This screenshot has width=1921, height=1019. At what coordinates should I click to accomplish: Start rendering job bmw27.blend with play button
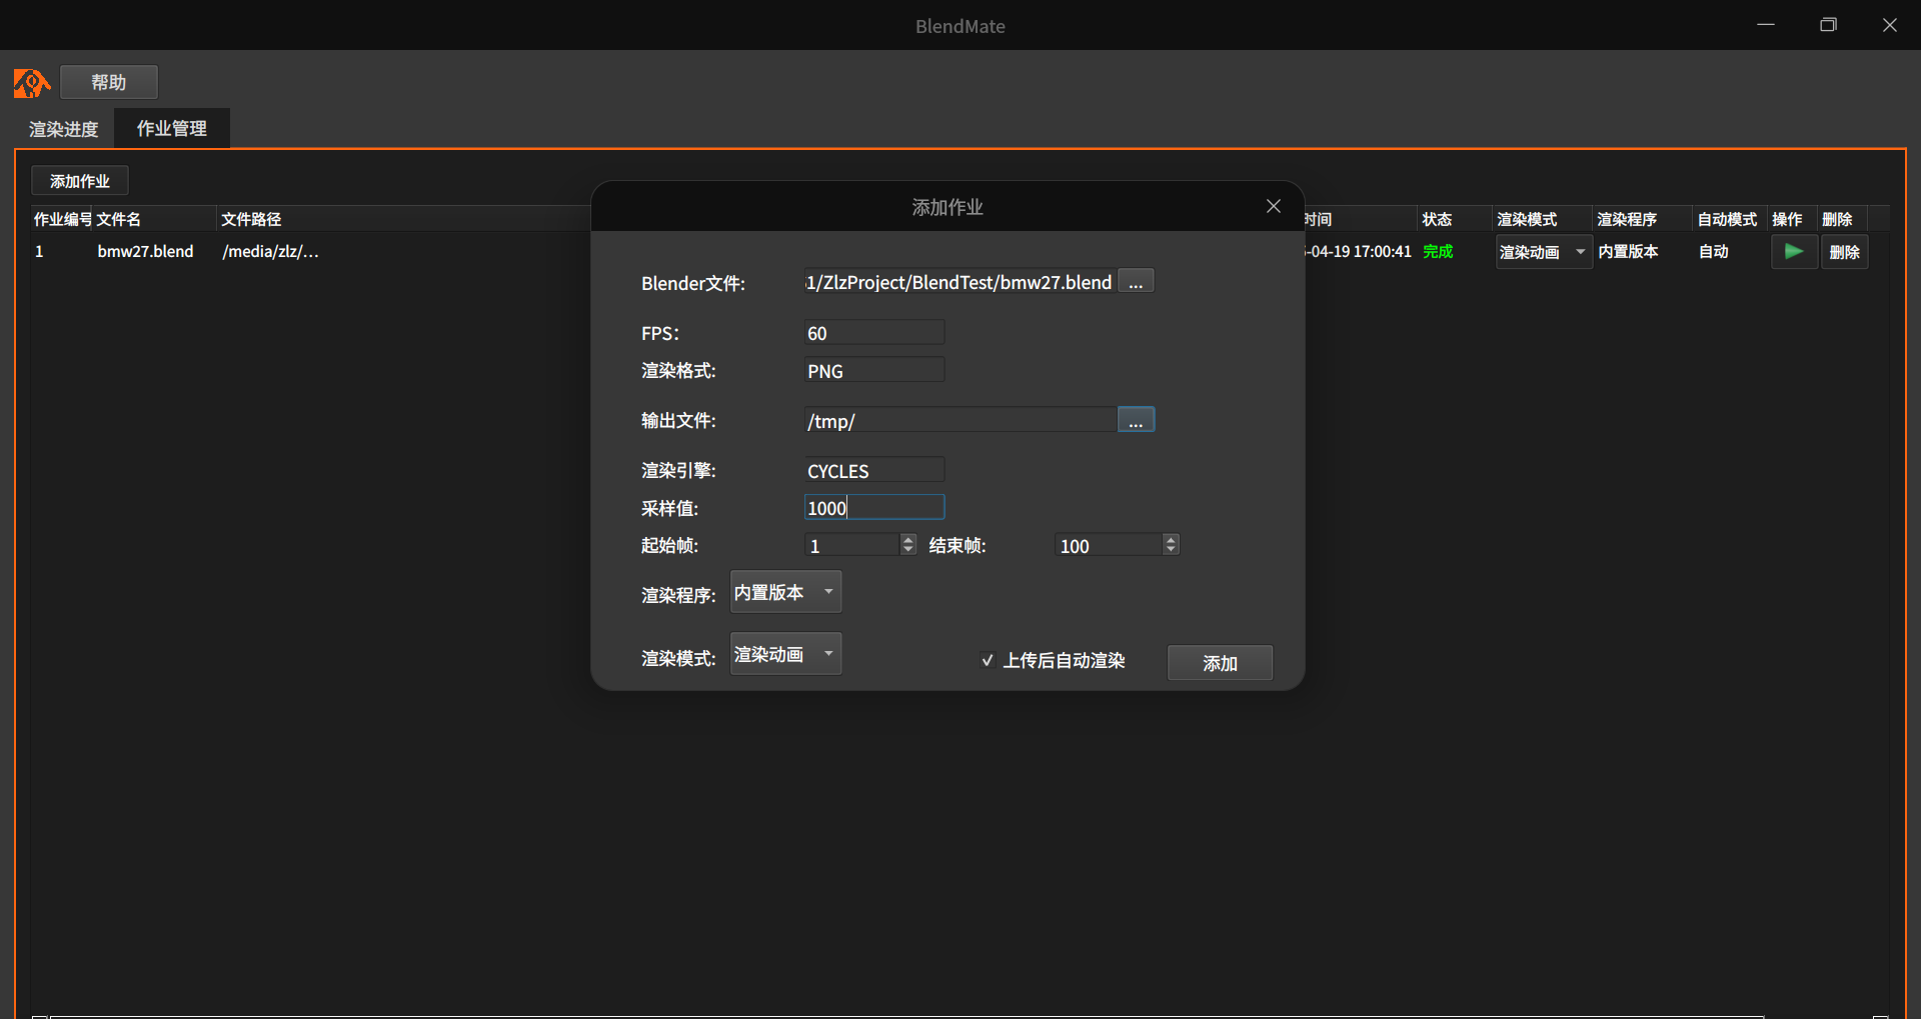(1794, 252)
